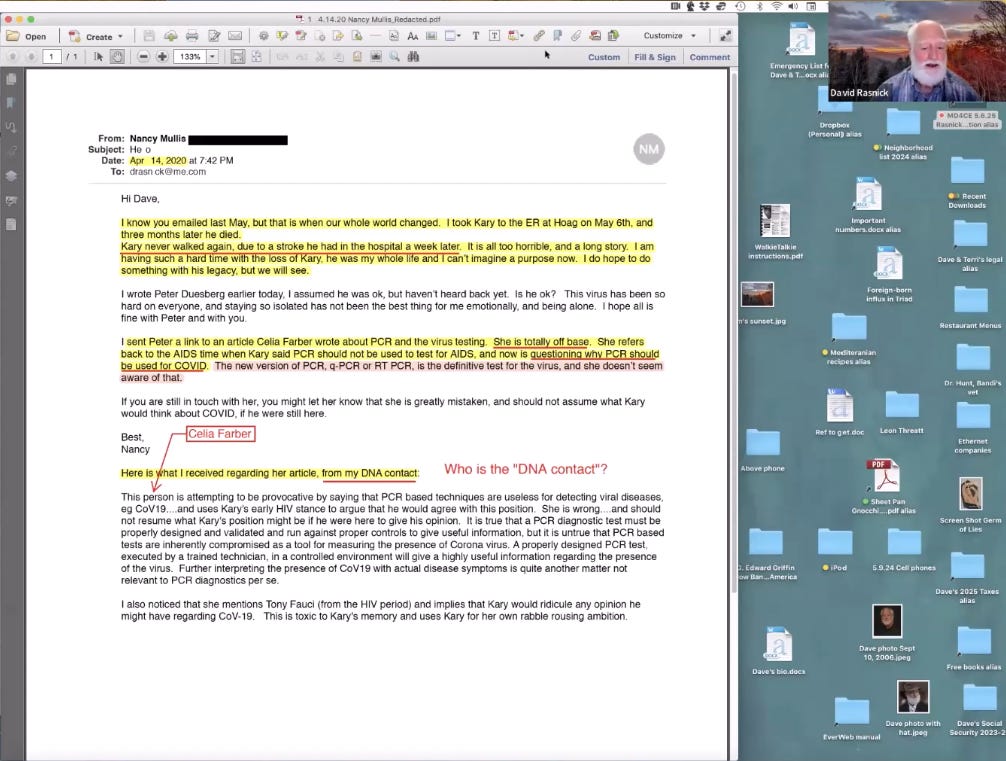Screen dimensions: 1006x761
Task: Click the bookmark ribbon icon in toolbar
Action: click(558, 36)
